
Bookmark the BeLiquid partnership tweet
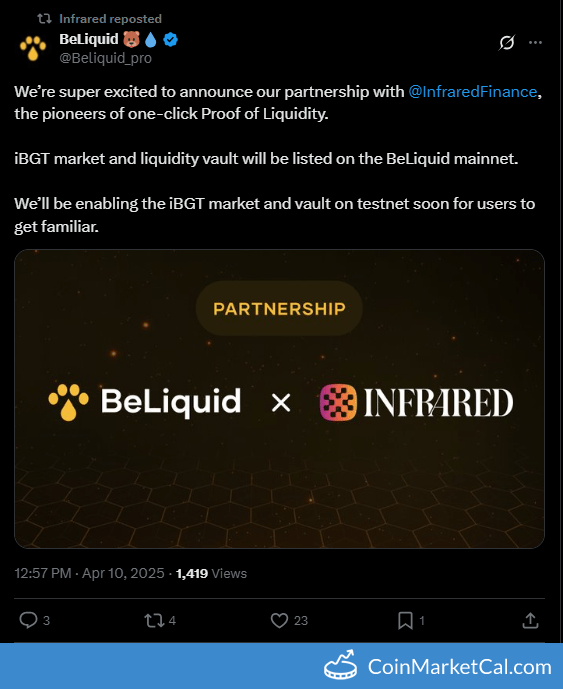[x=405, y=620]
